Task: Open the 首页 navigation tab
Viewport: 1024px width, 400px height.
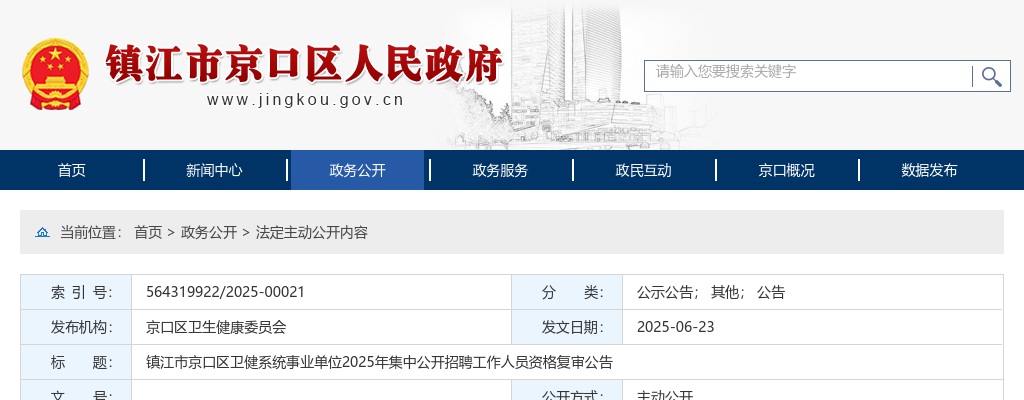Action: click(x=72, y=170)
